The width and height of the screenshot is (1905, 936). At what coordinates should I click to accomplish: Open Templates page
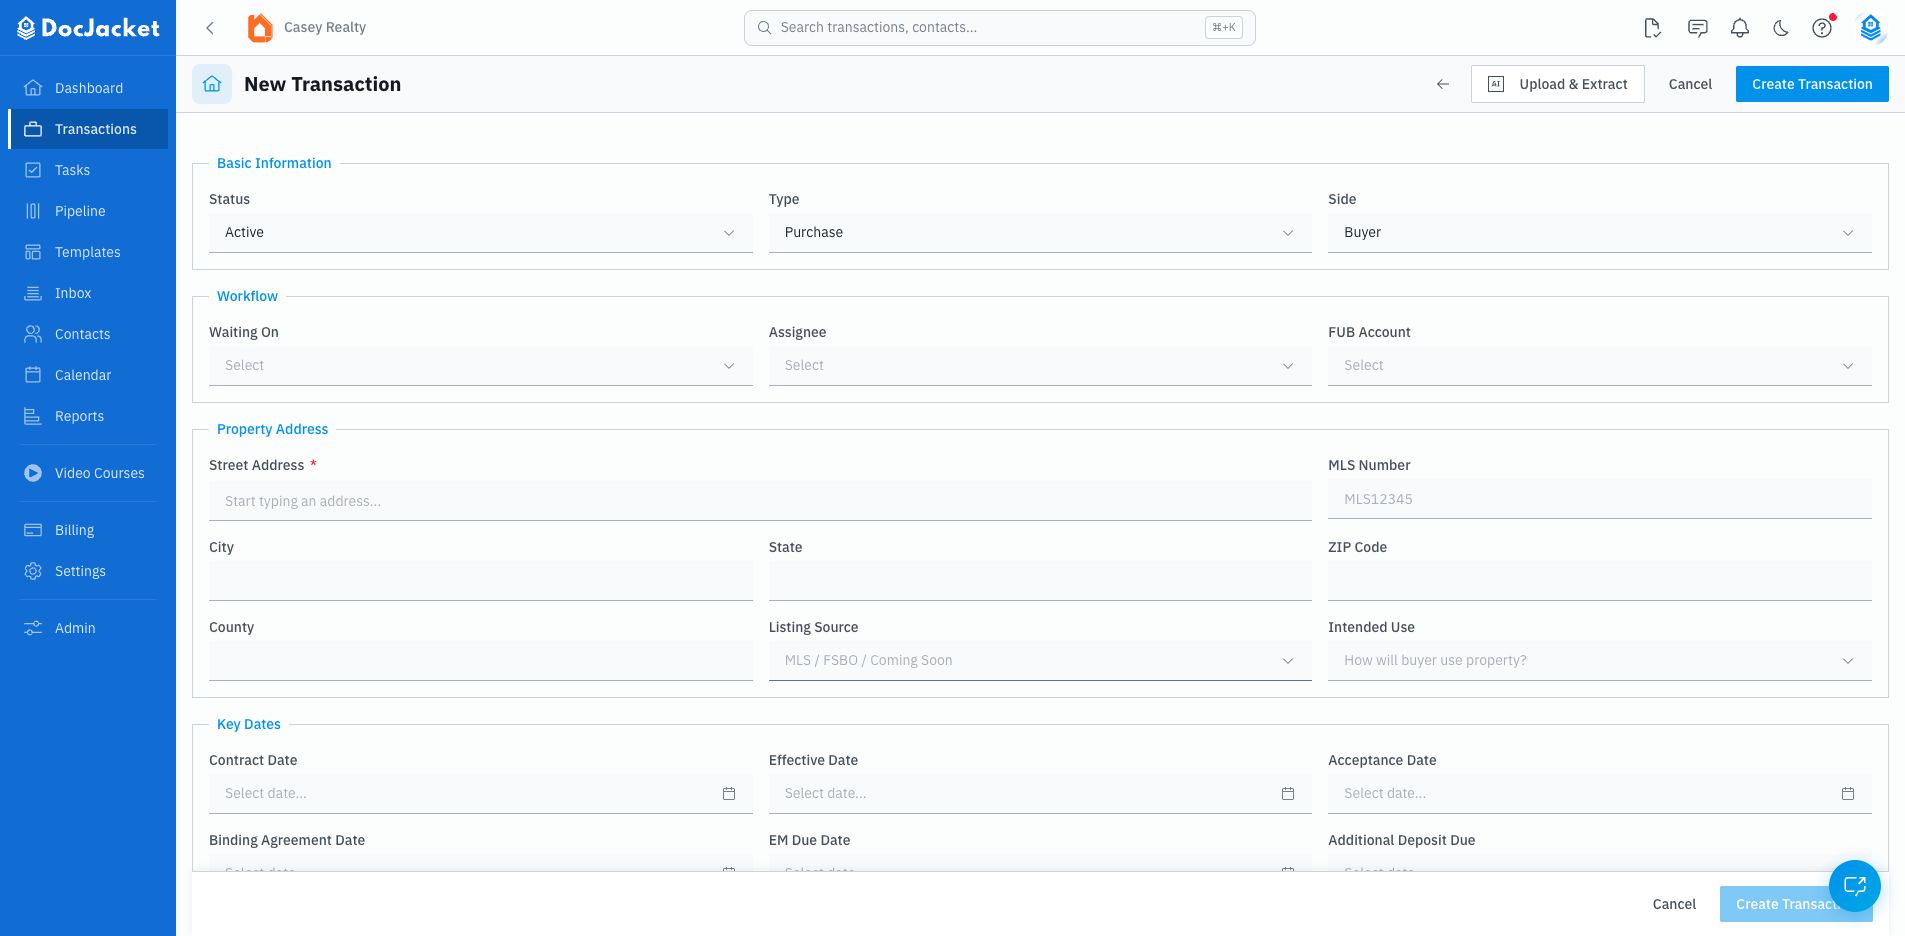pos(88,252)
